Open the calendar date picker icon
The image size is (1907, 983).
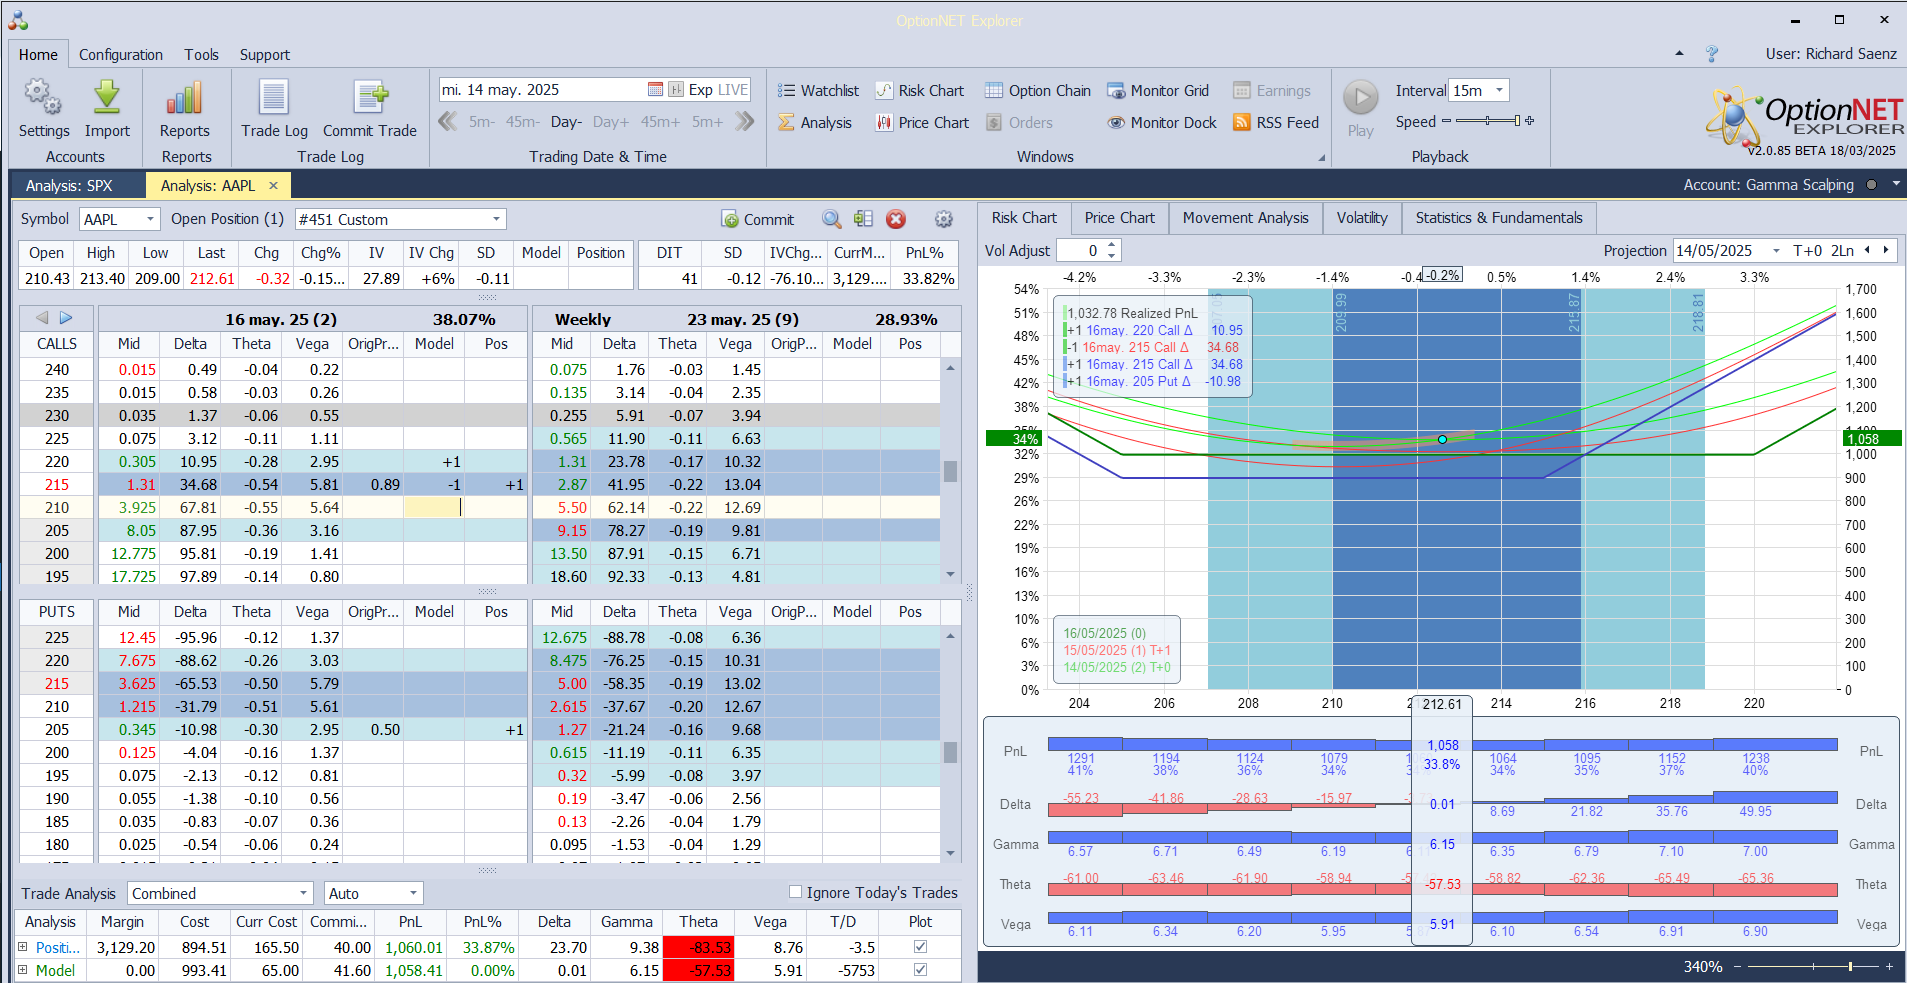point(655,90)
